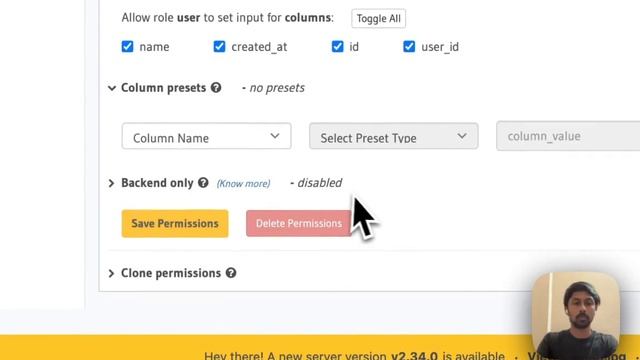Click the Column presets heading
This screenshot has width=640, height=360.
164,88
